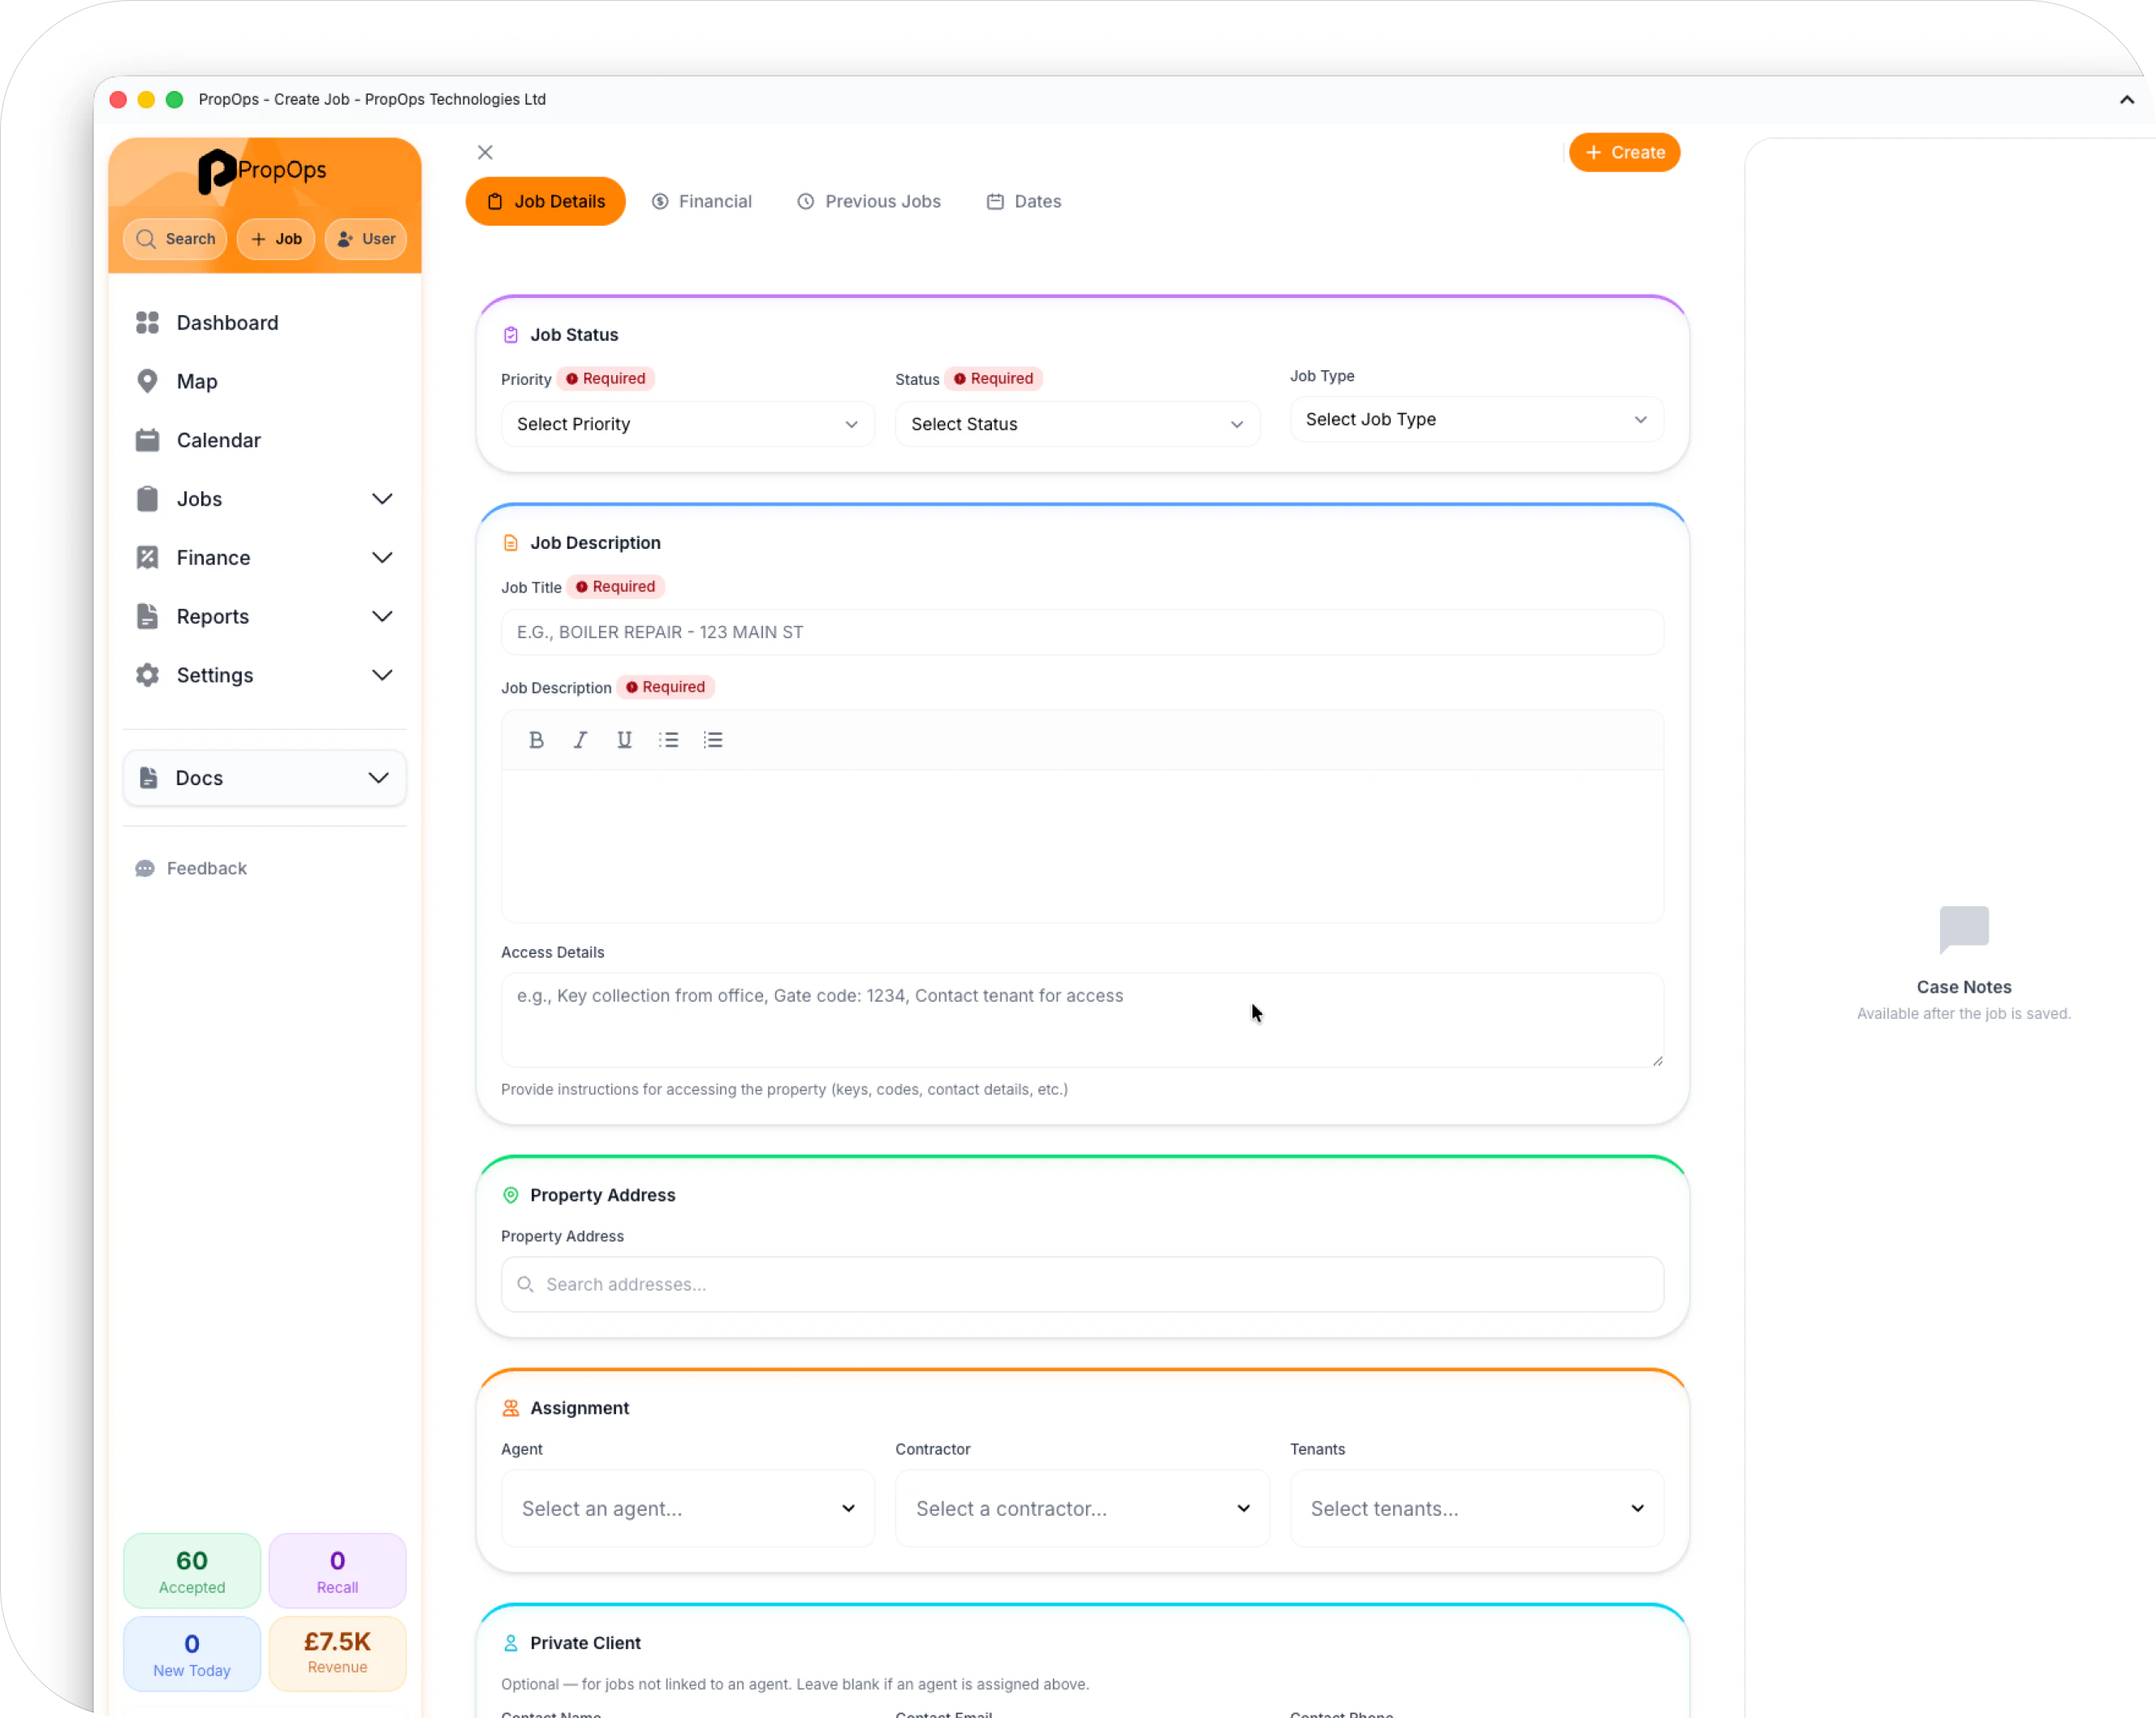This screenshot has width=2156, height=1718.
Task: Click inside the Job Description text area
Action: coord(1083,846)
